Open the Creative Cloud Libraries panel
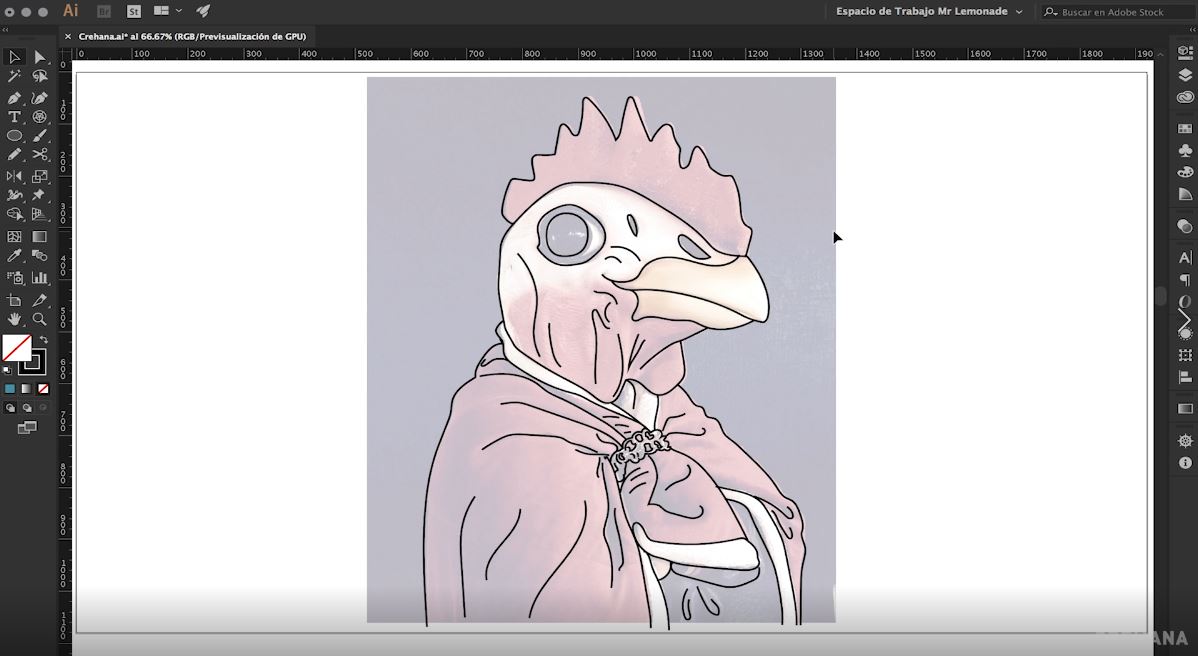This screenshot has height=656, width=1198. (1185, 98)
